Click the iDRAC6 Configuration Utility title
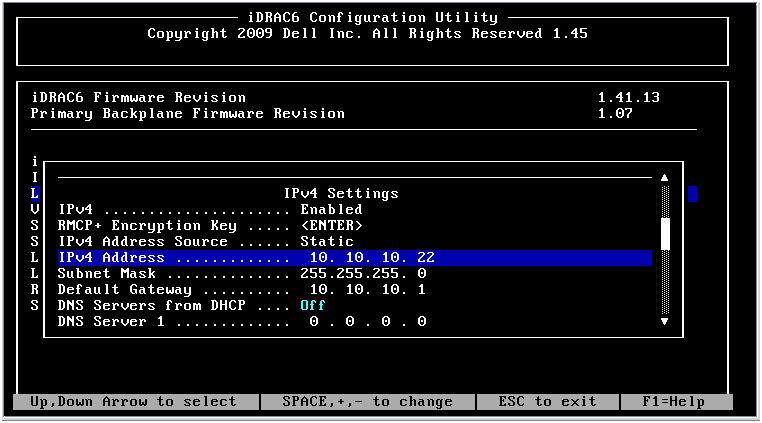 pyautogui.click(x=373, y=18)
